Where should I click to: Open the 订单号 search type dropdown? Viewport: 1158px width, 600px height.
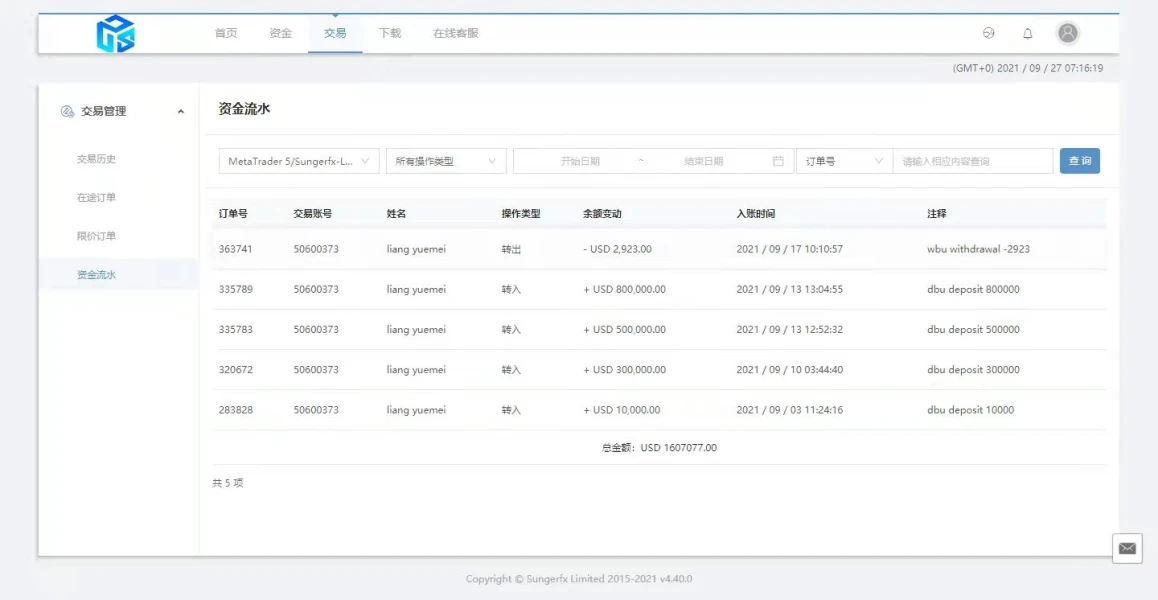point(843,161)
